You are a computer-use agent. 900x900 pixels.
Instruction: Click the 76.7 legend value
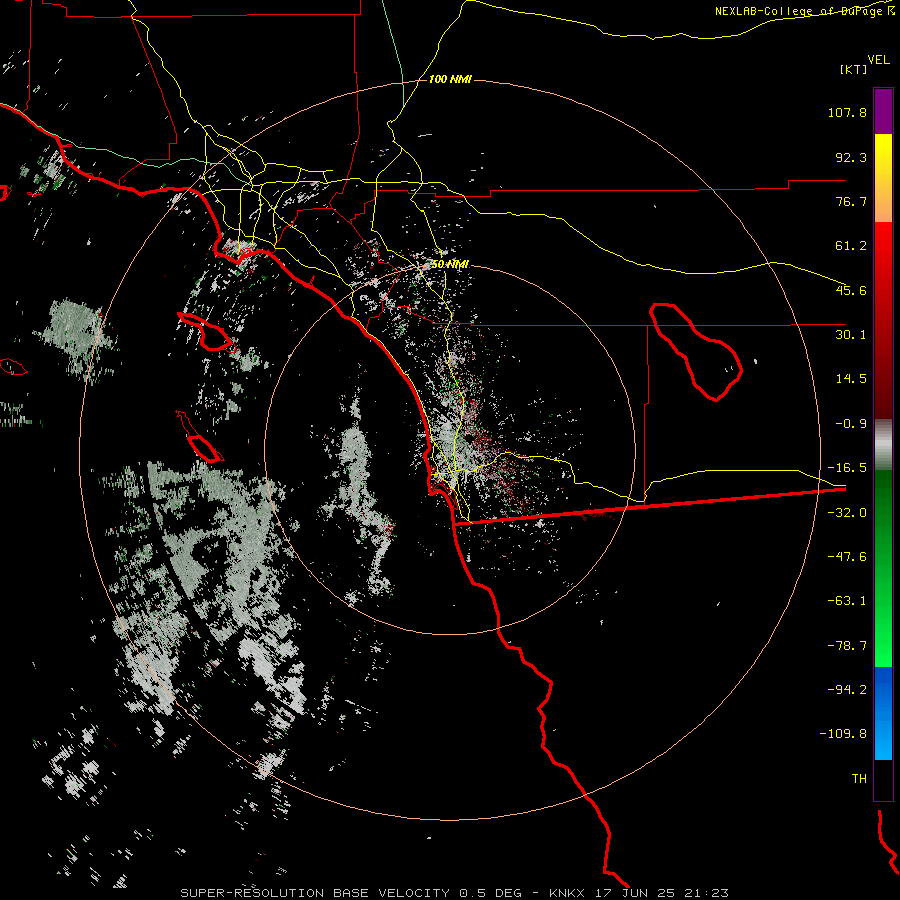coord(851,201)
